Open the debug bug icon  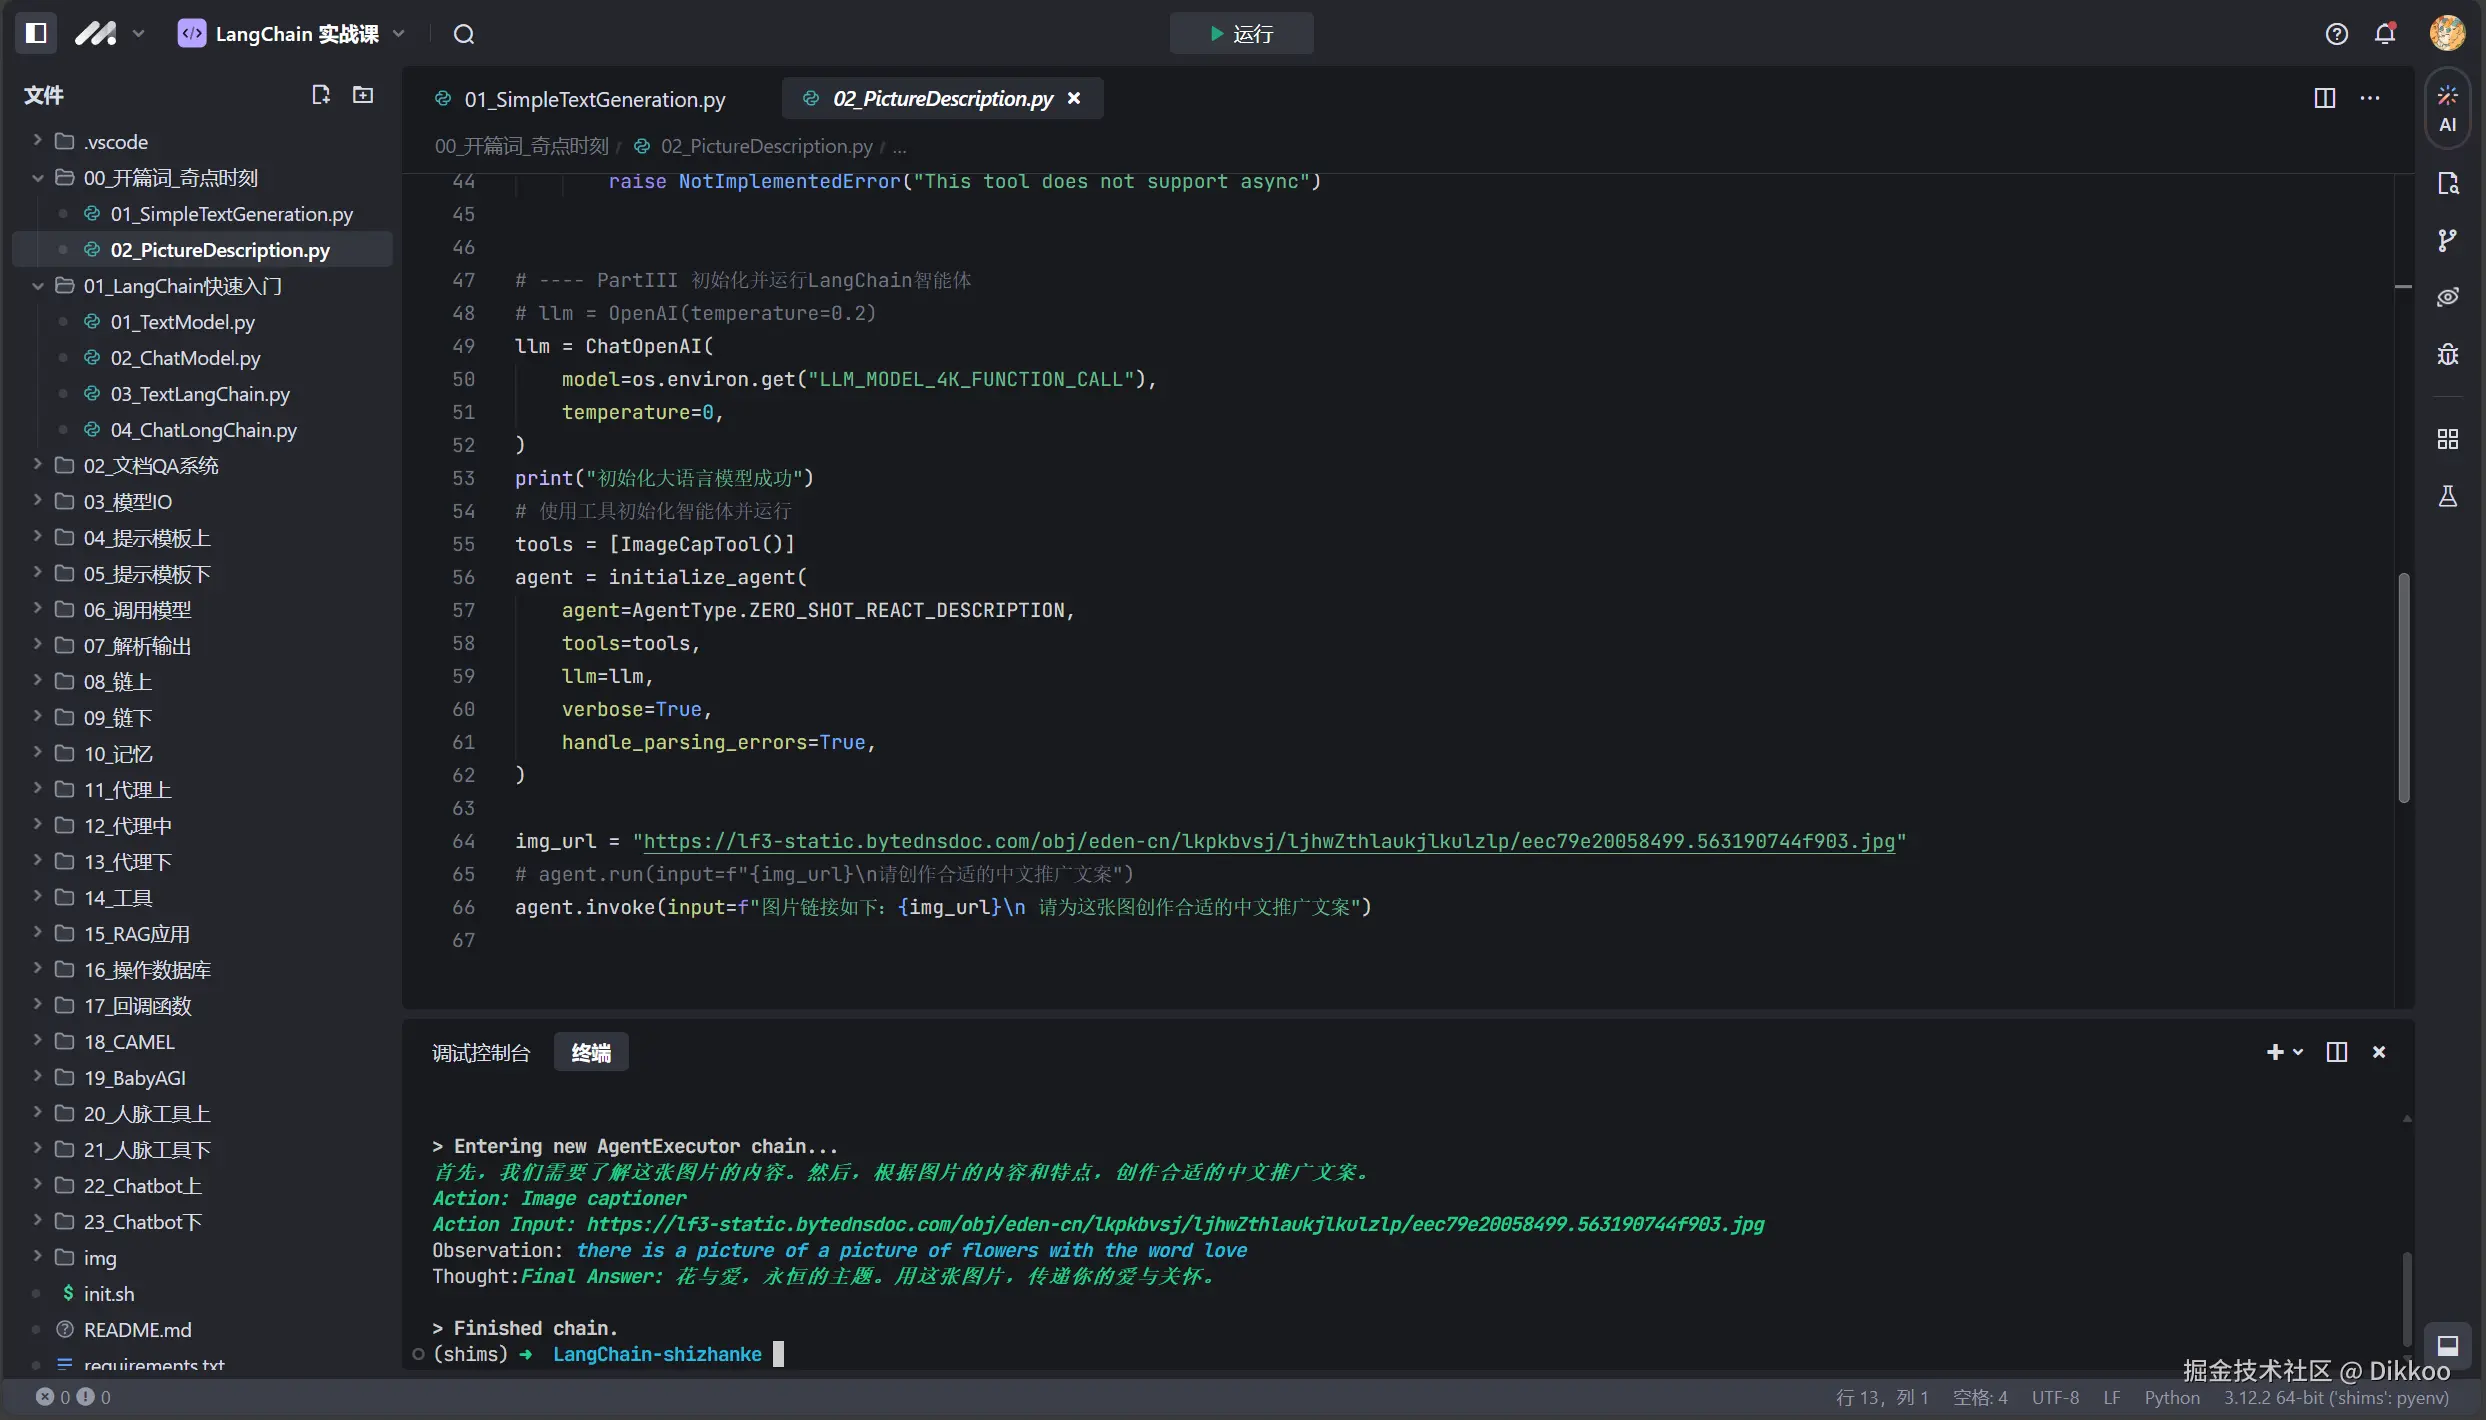click(x=2447, y=354)
